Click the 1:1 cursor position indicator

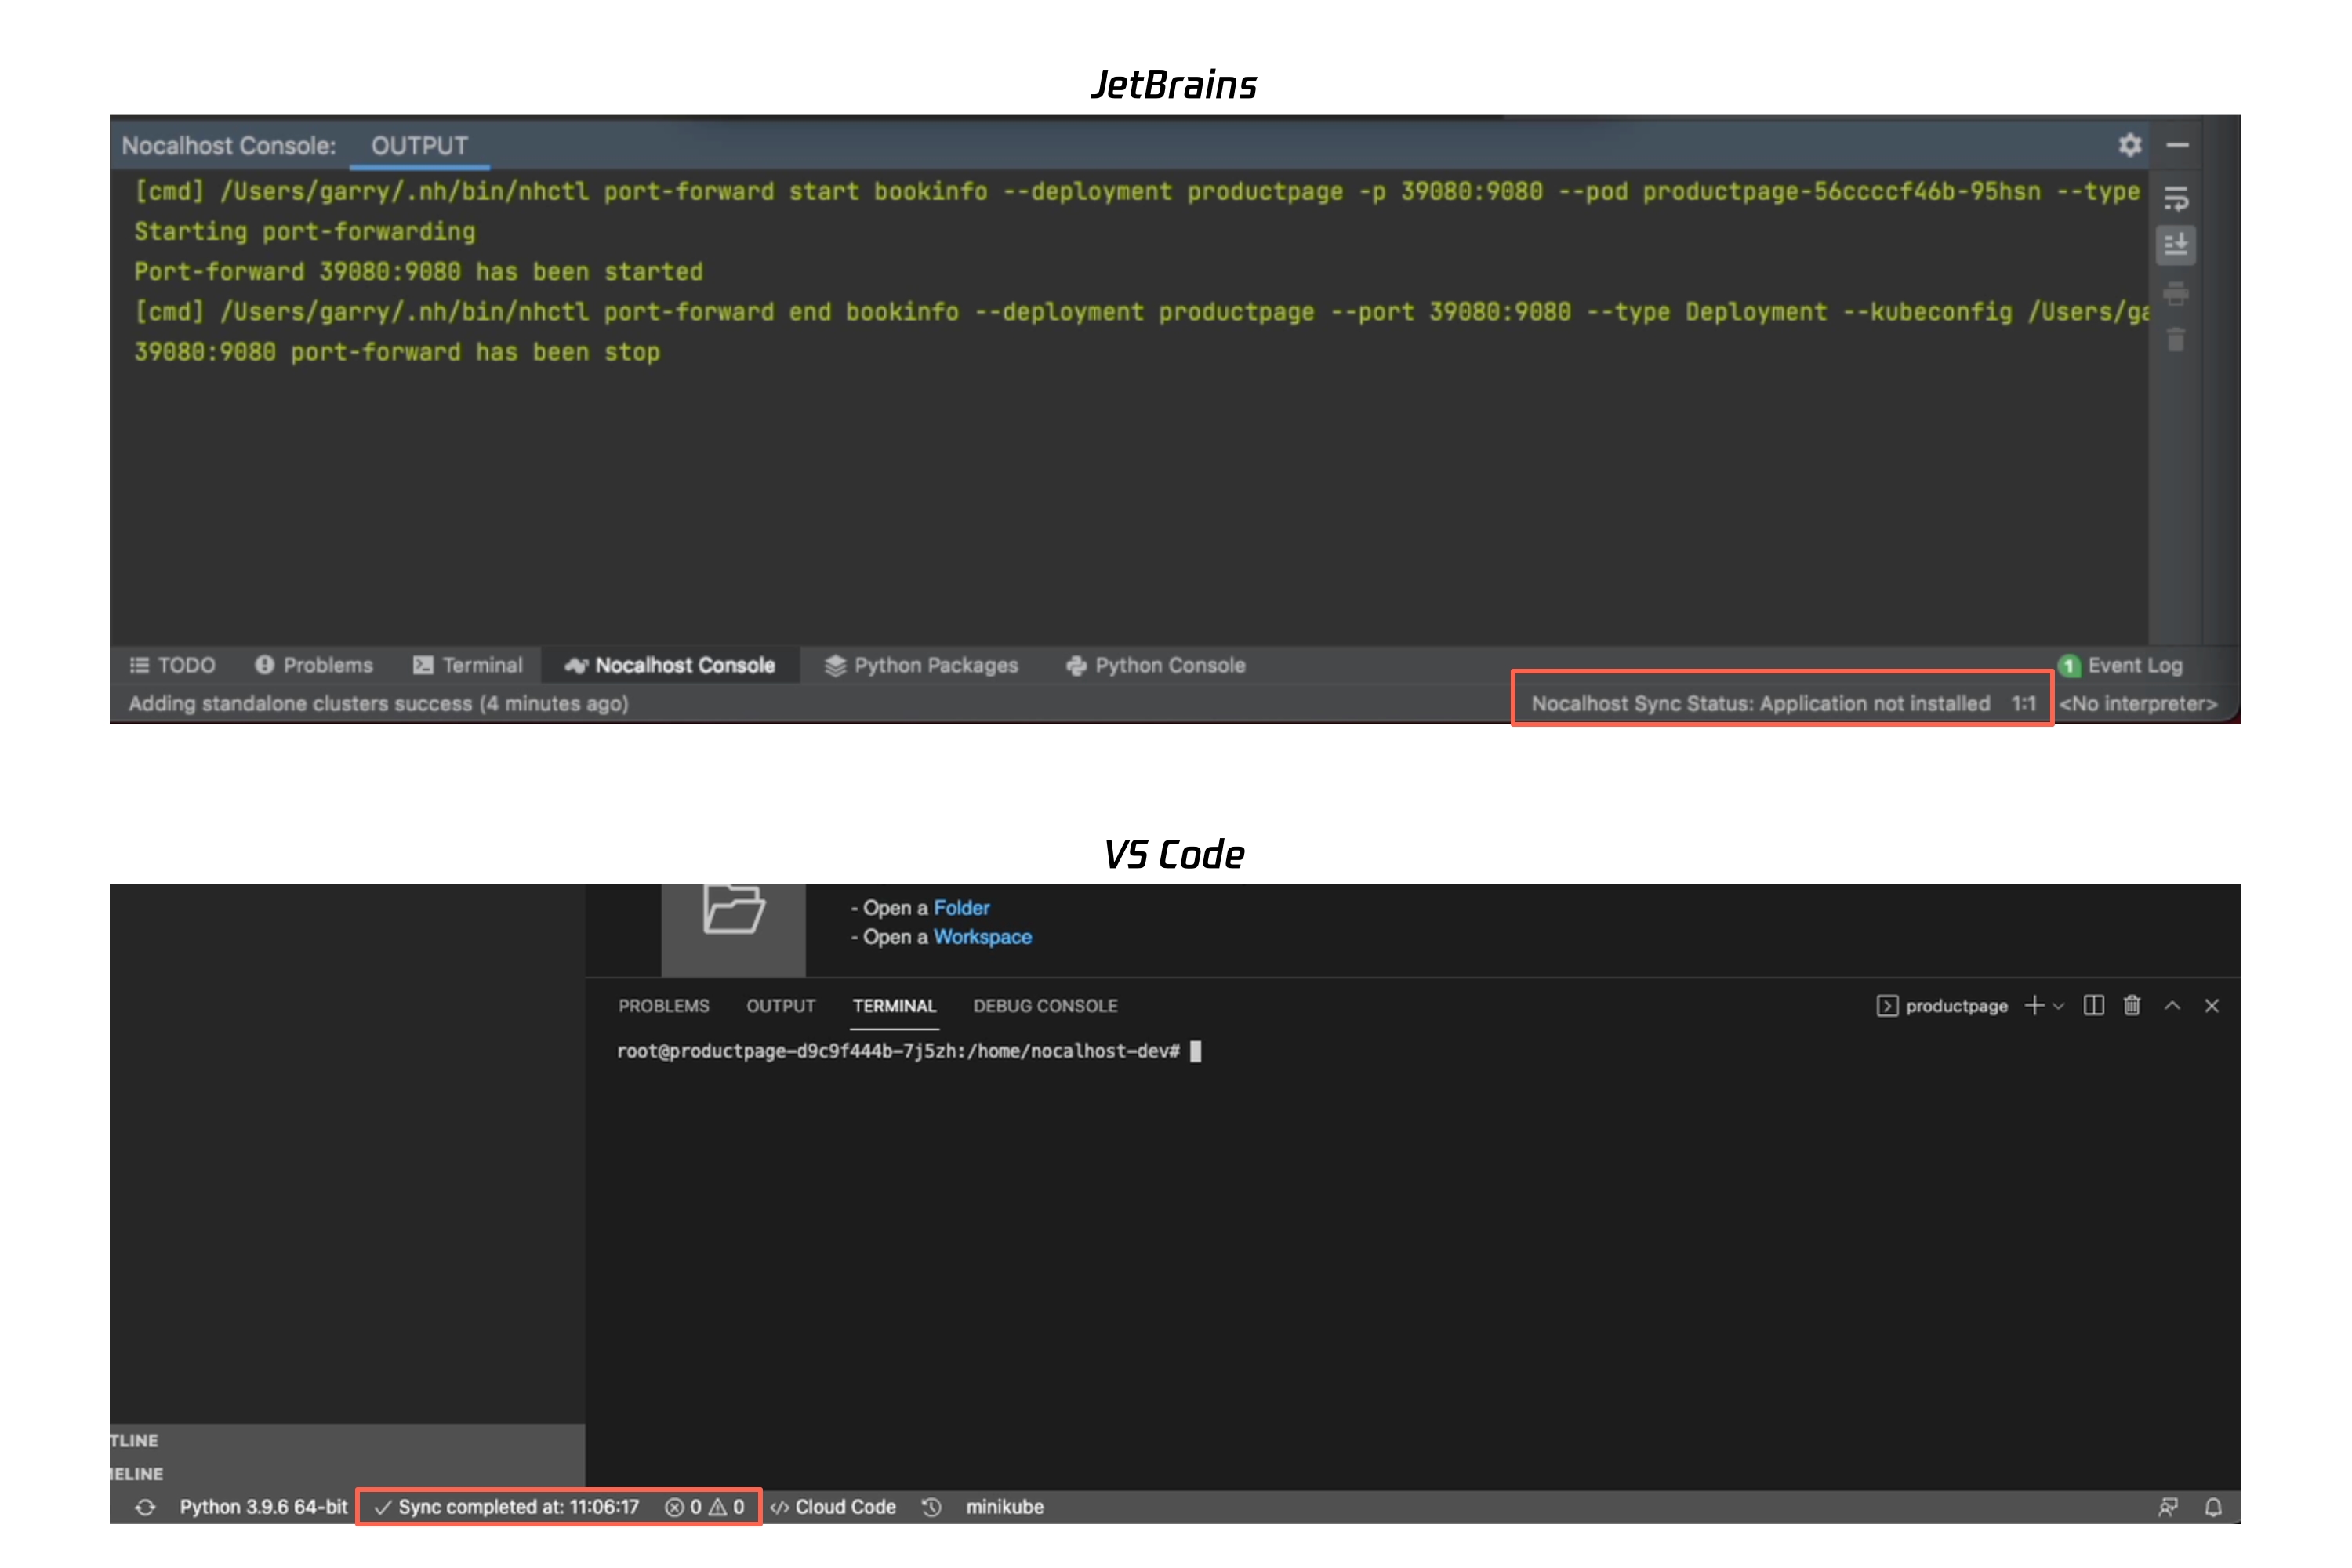[2024, 703]
